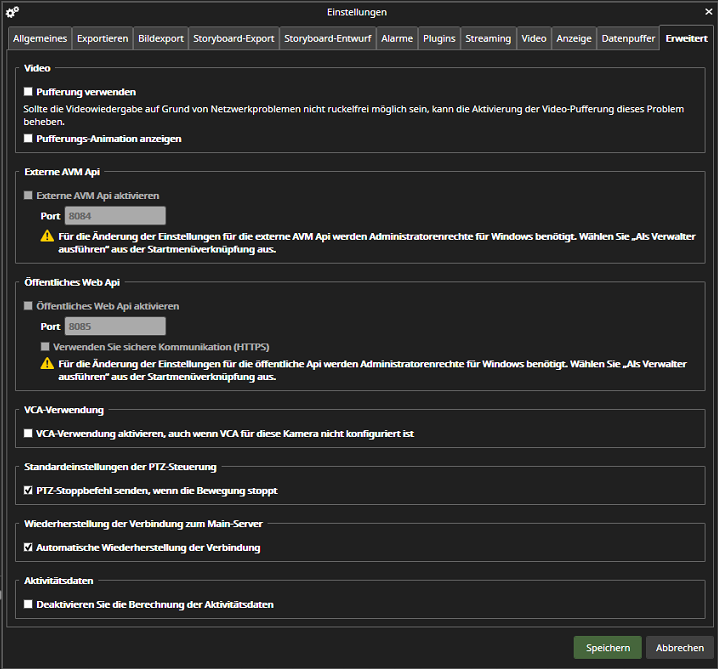Click the Speichern button
This screenshot has height=669, width=718.
[608, 647]
